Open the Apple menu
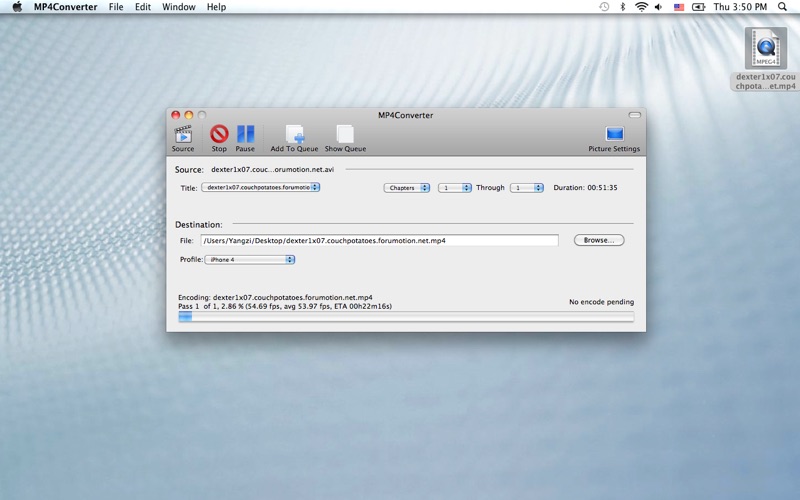The width and height of the screenshot is (800, 500). pos(17,7)
